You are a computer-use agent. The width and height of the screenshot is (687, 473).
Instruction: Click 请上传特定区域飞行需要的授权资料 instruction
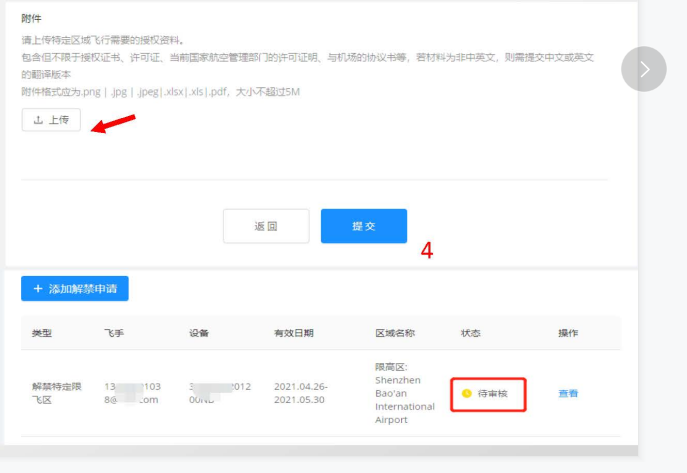click(103, 40)
